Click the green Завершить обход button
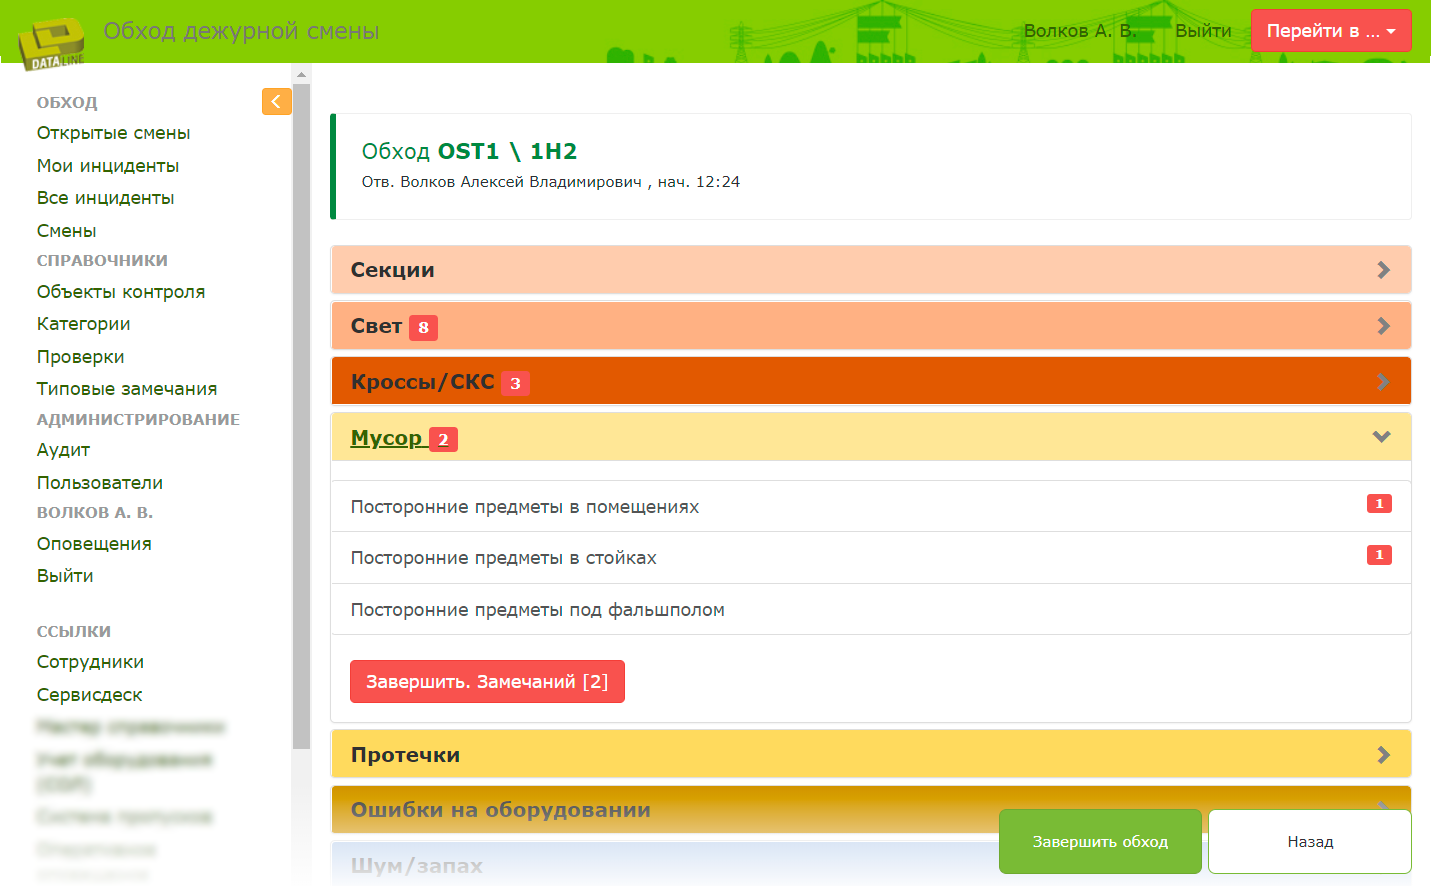 pos(1100,841)
